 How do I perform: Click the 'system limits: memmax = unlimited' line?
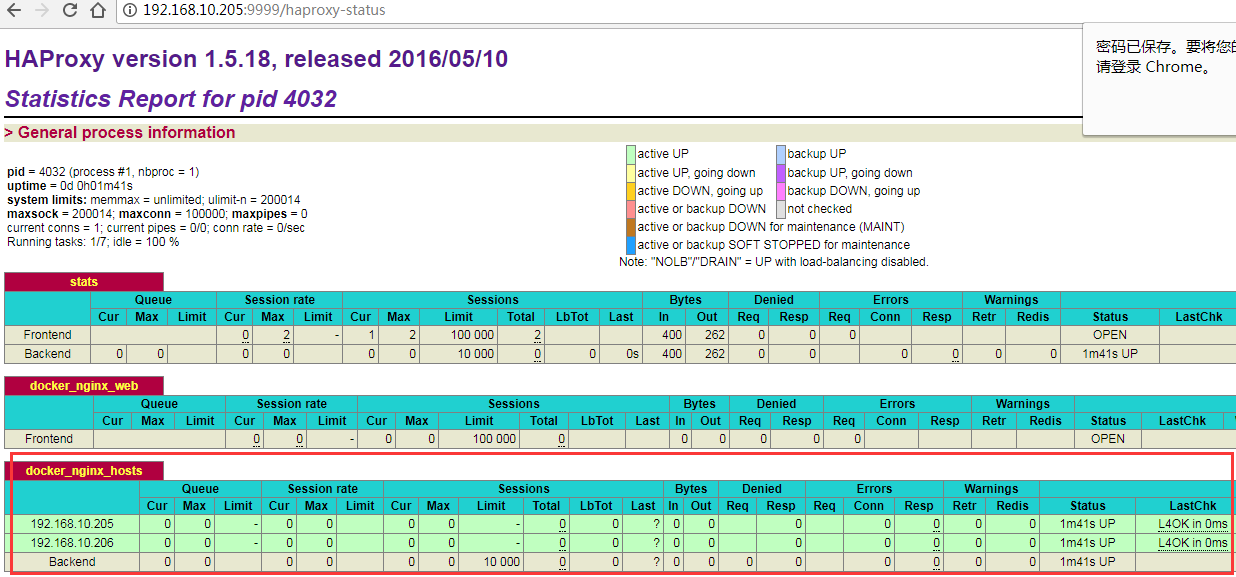pyautogui.click(x=154, y=200)
